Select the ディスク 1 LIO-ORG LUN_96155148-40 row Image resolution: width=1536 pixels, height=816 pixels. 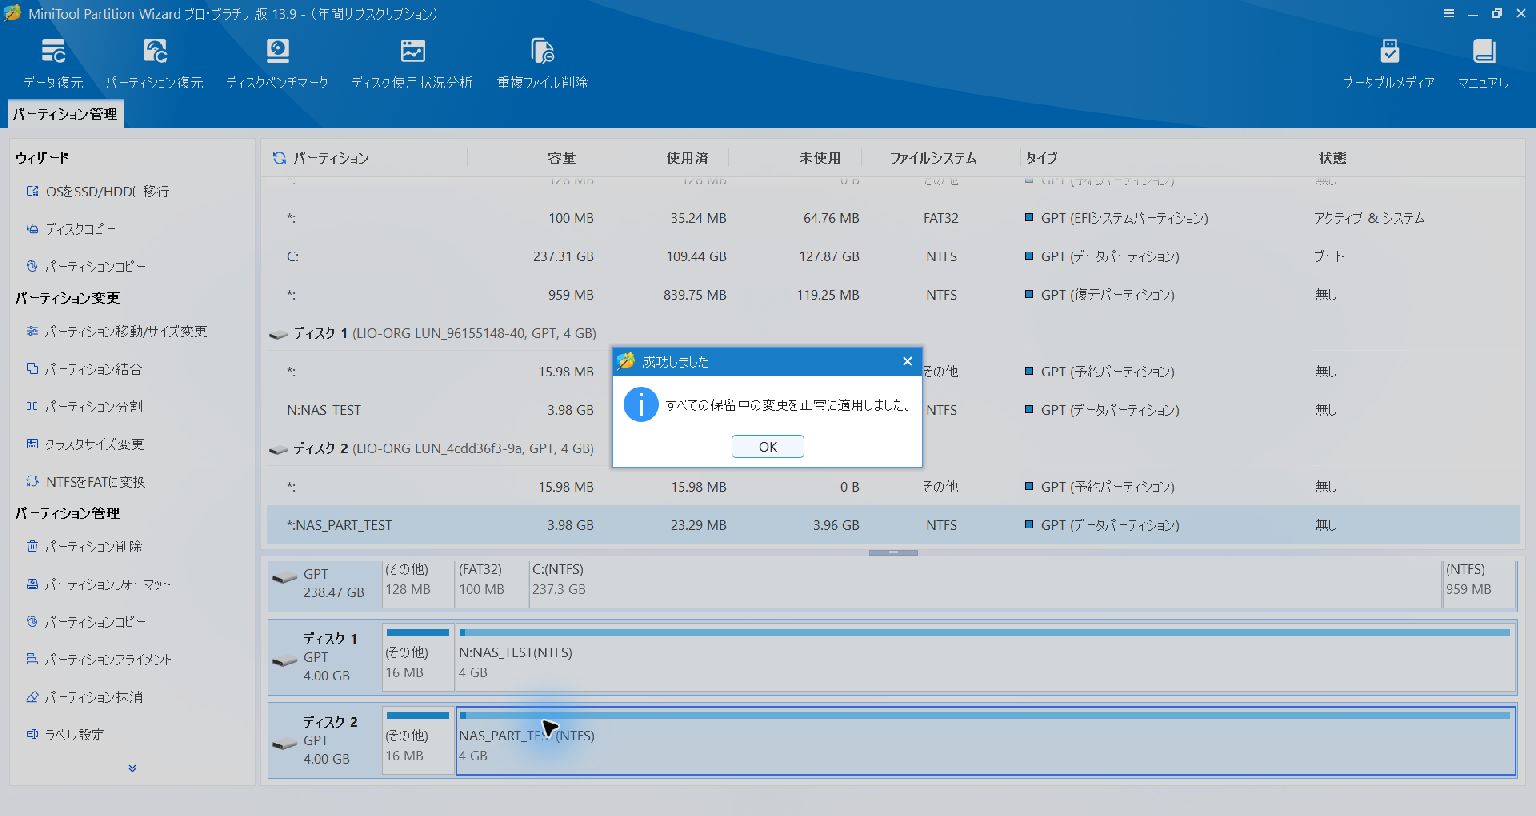click(x=893, y=333)
